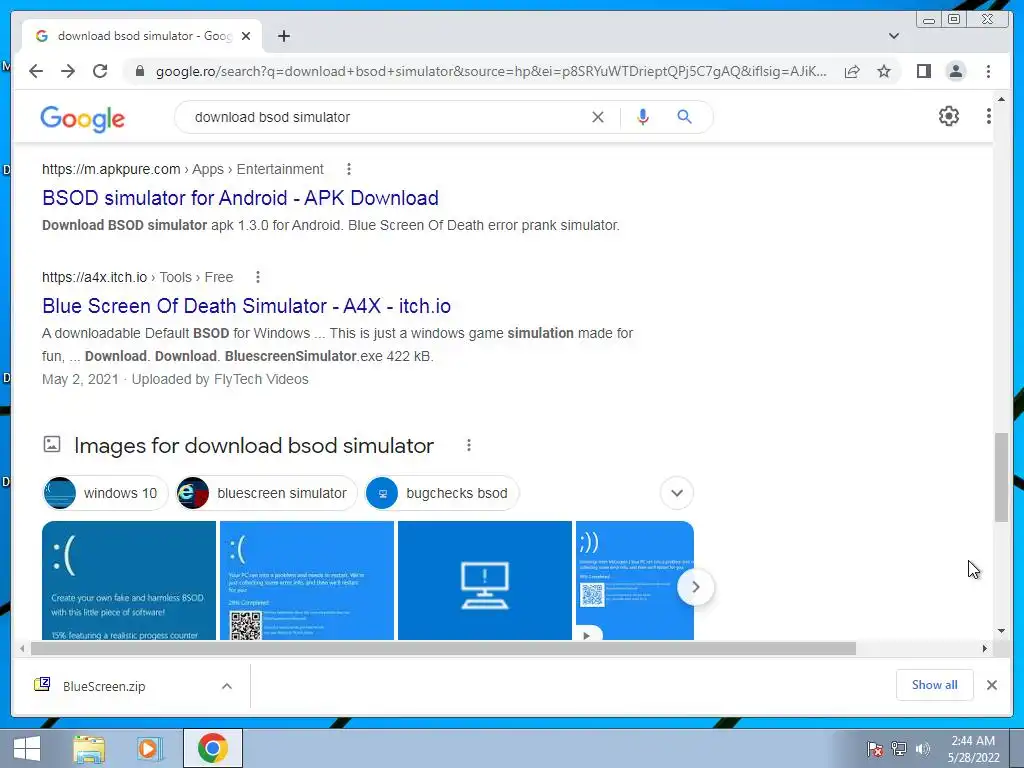Filter images by bluescreen simulator chip
Screen dimensions: 1024x768
tap(266, 493)
